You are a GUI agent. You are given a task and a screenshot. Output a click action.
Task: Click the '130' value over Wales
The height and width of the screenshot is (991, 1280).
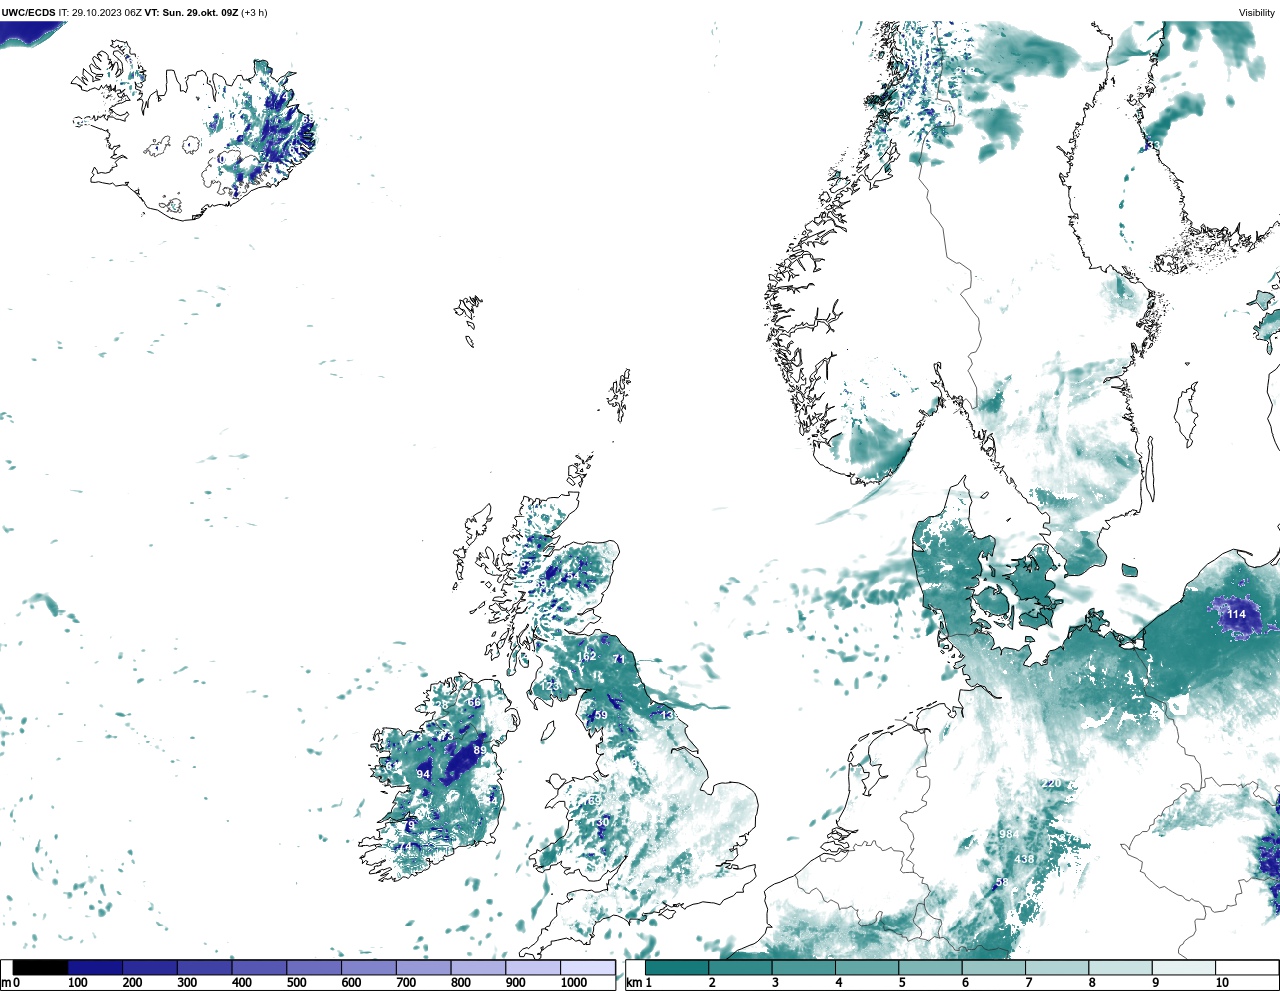599,822
